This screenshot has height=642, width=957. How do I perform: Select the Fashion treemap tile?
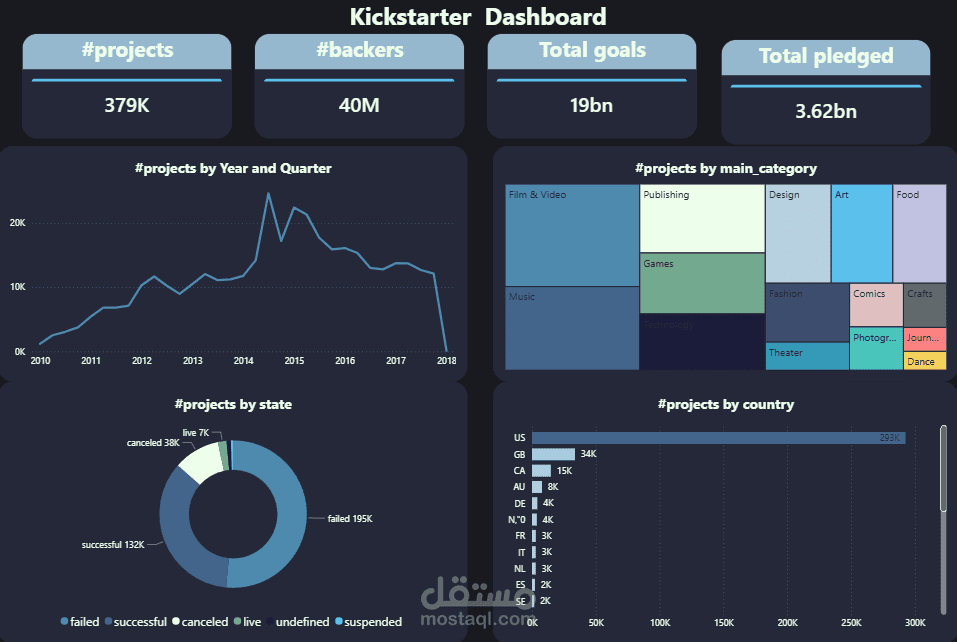click(807, 312)
